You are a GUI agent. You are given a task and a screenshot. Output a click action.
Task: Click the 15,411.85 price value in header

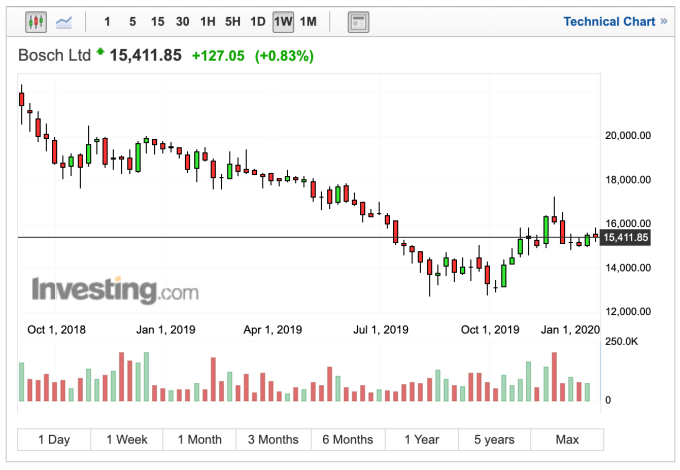[x=146, y=55]
